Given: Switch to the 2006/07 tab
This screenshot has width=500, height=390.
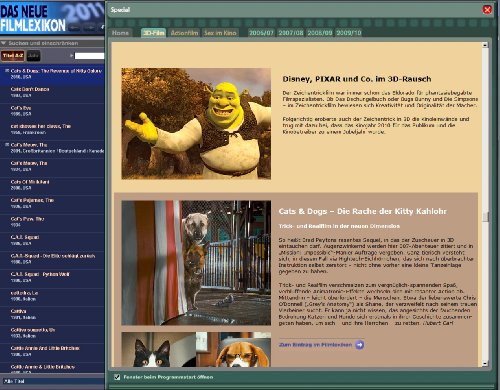Looking at the screenshot, I should [261, 33].
